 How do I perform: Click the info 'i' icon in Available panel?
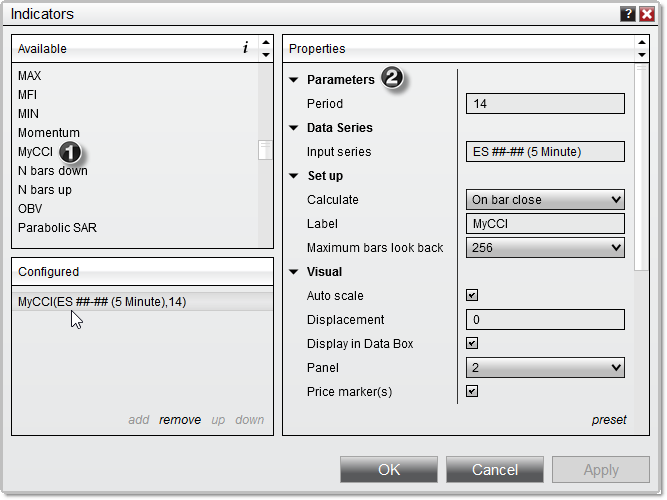tap(245, 47)
